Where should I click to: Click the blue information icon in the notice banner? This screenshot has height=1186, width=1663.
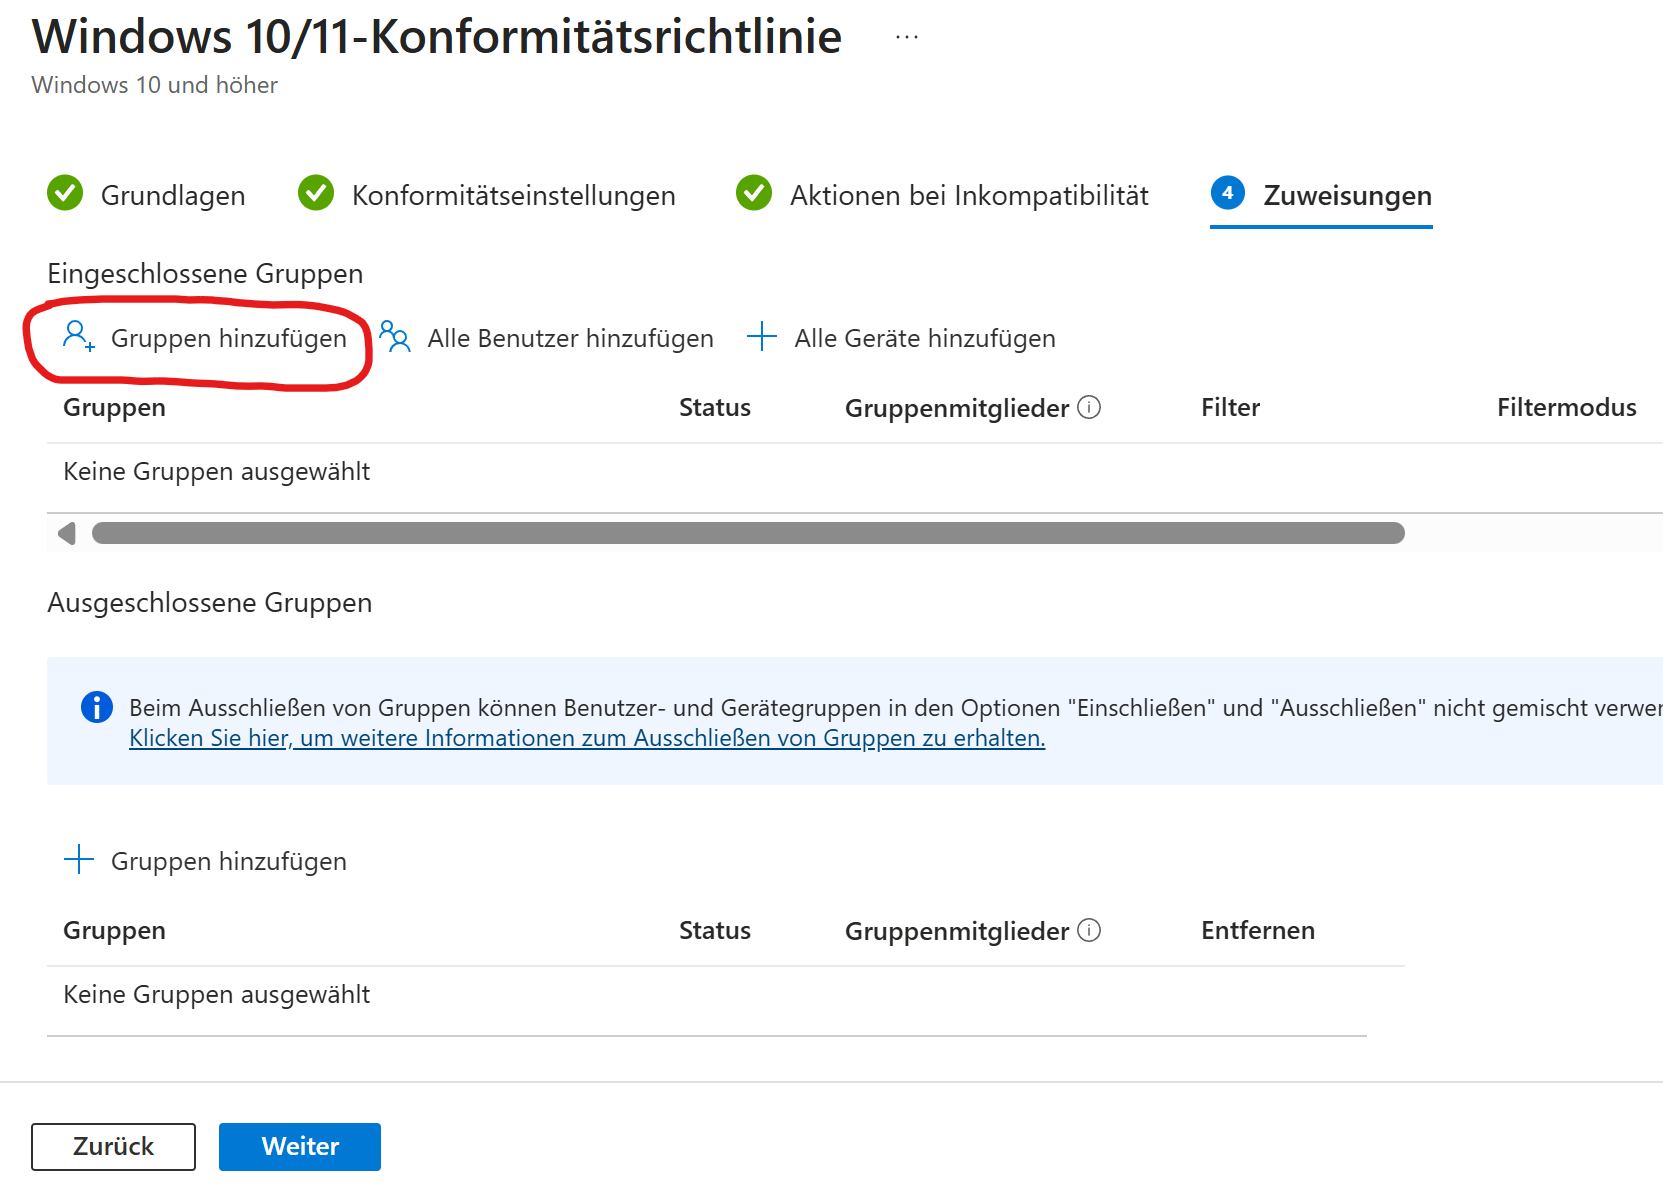coord(96,707)
